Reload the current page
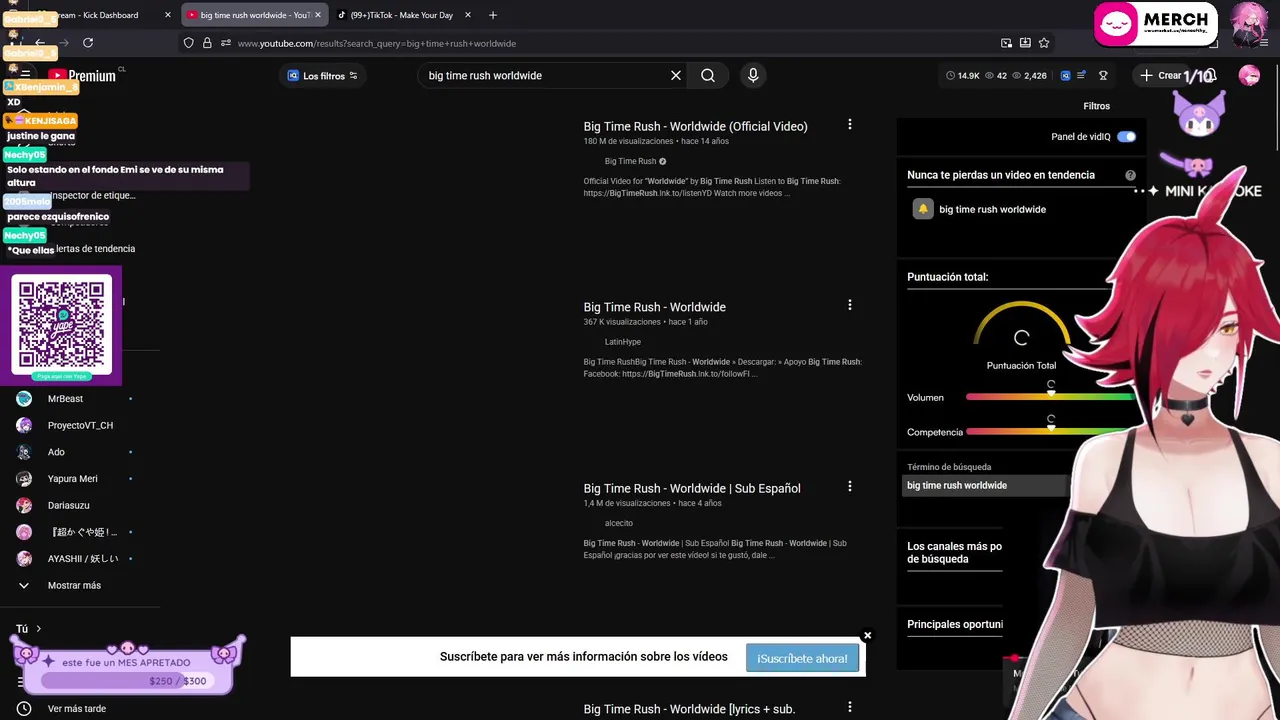 88,43
